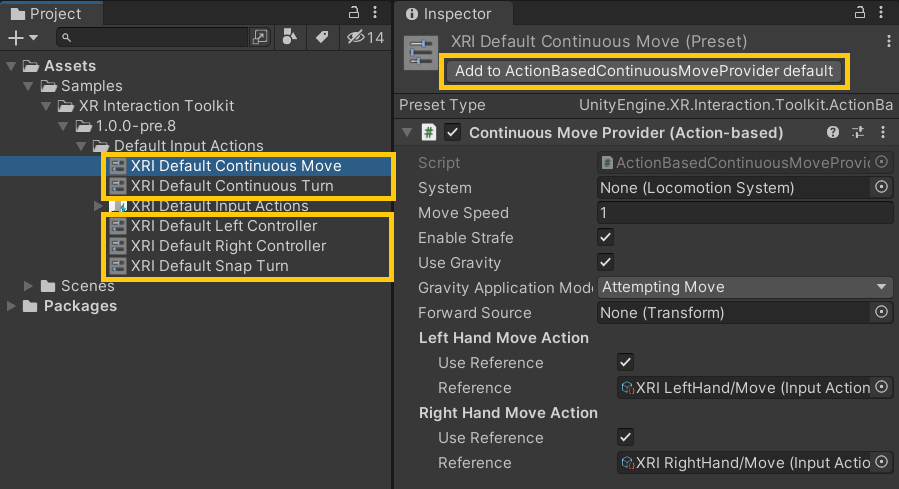The image size is (899, 489).
Task: Click the Move Speed value field
Action: coord(745,213)
